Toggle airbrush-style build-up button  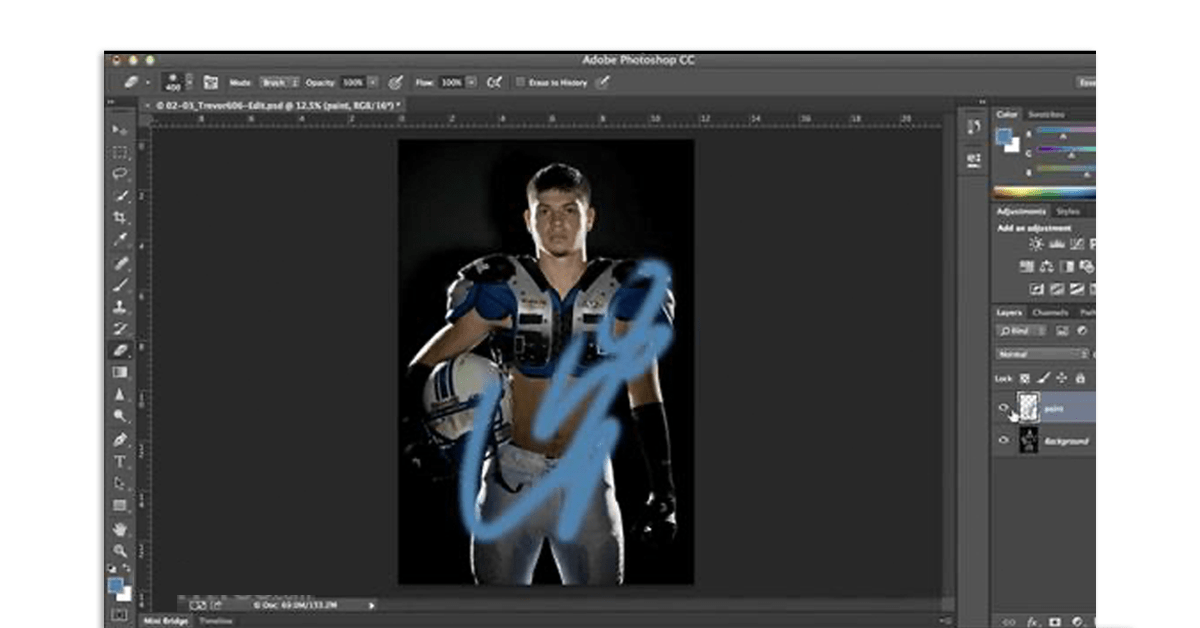(x=493, y=83)
